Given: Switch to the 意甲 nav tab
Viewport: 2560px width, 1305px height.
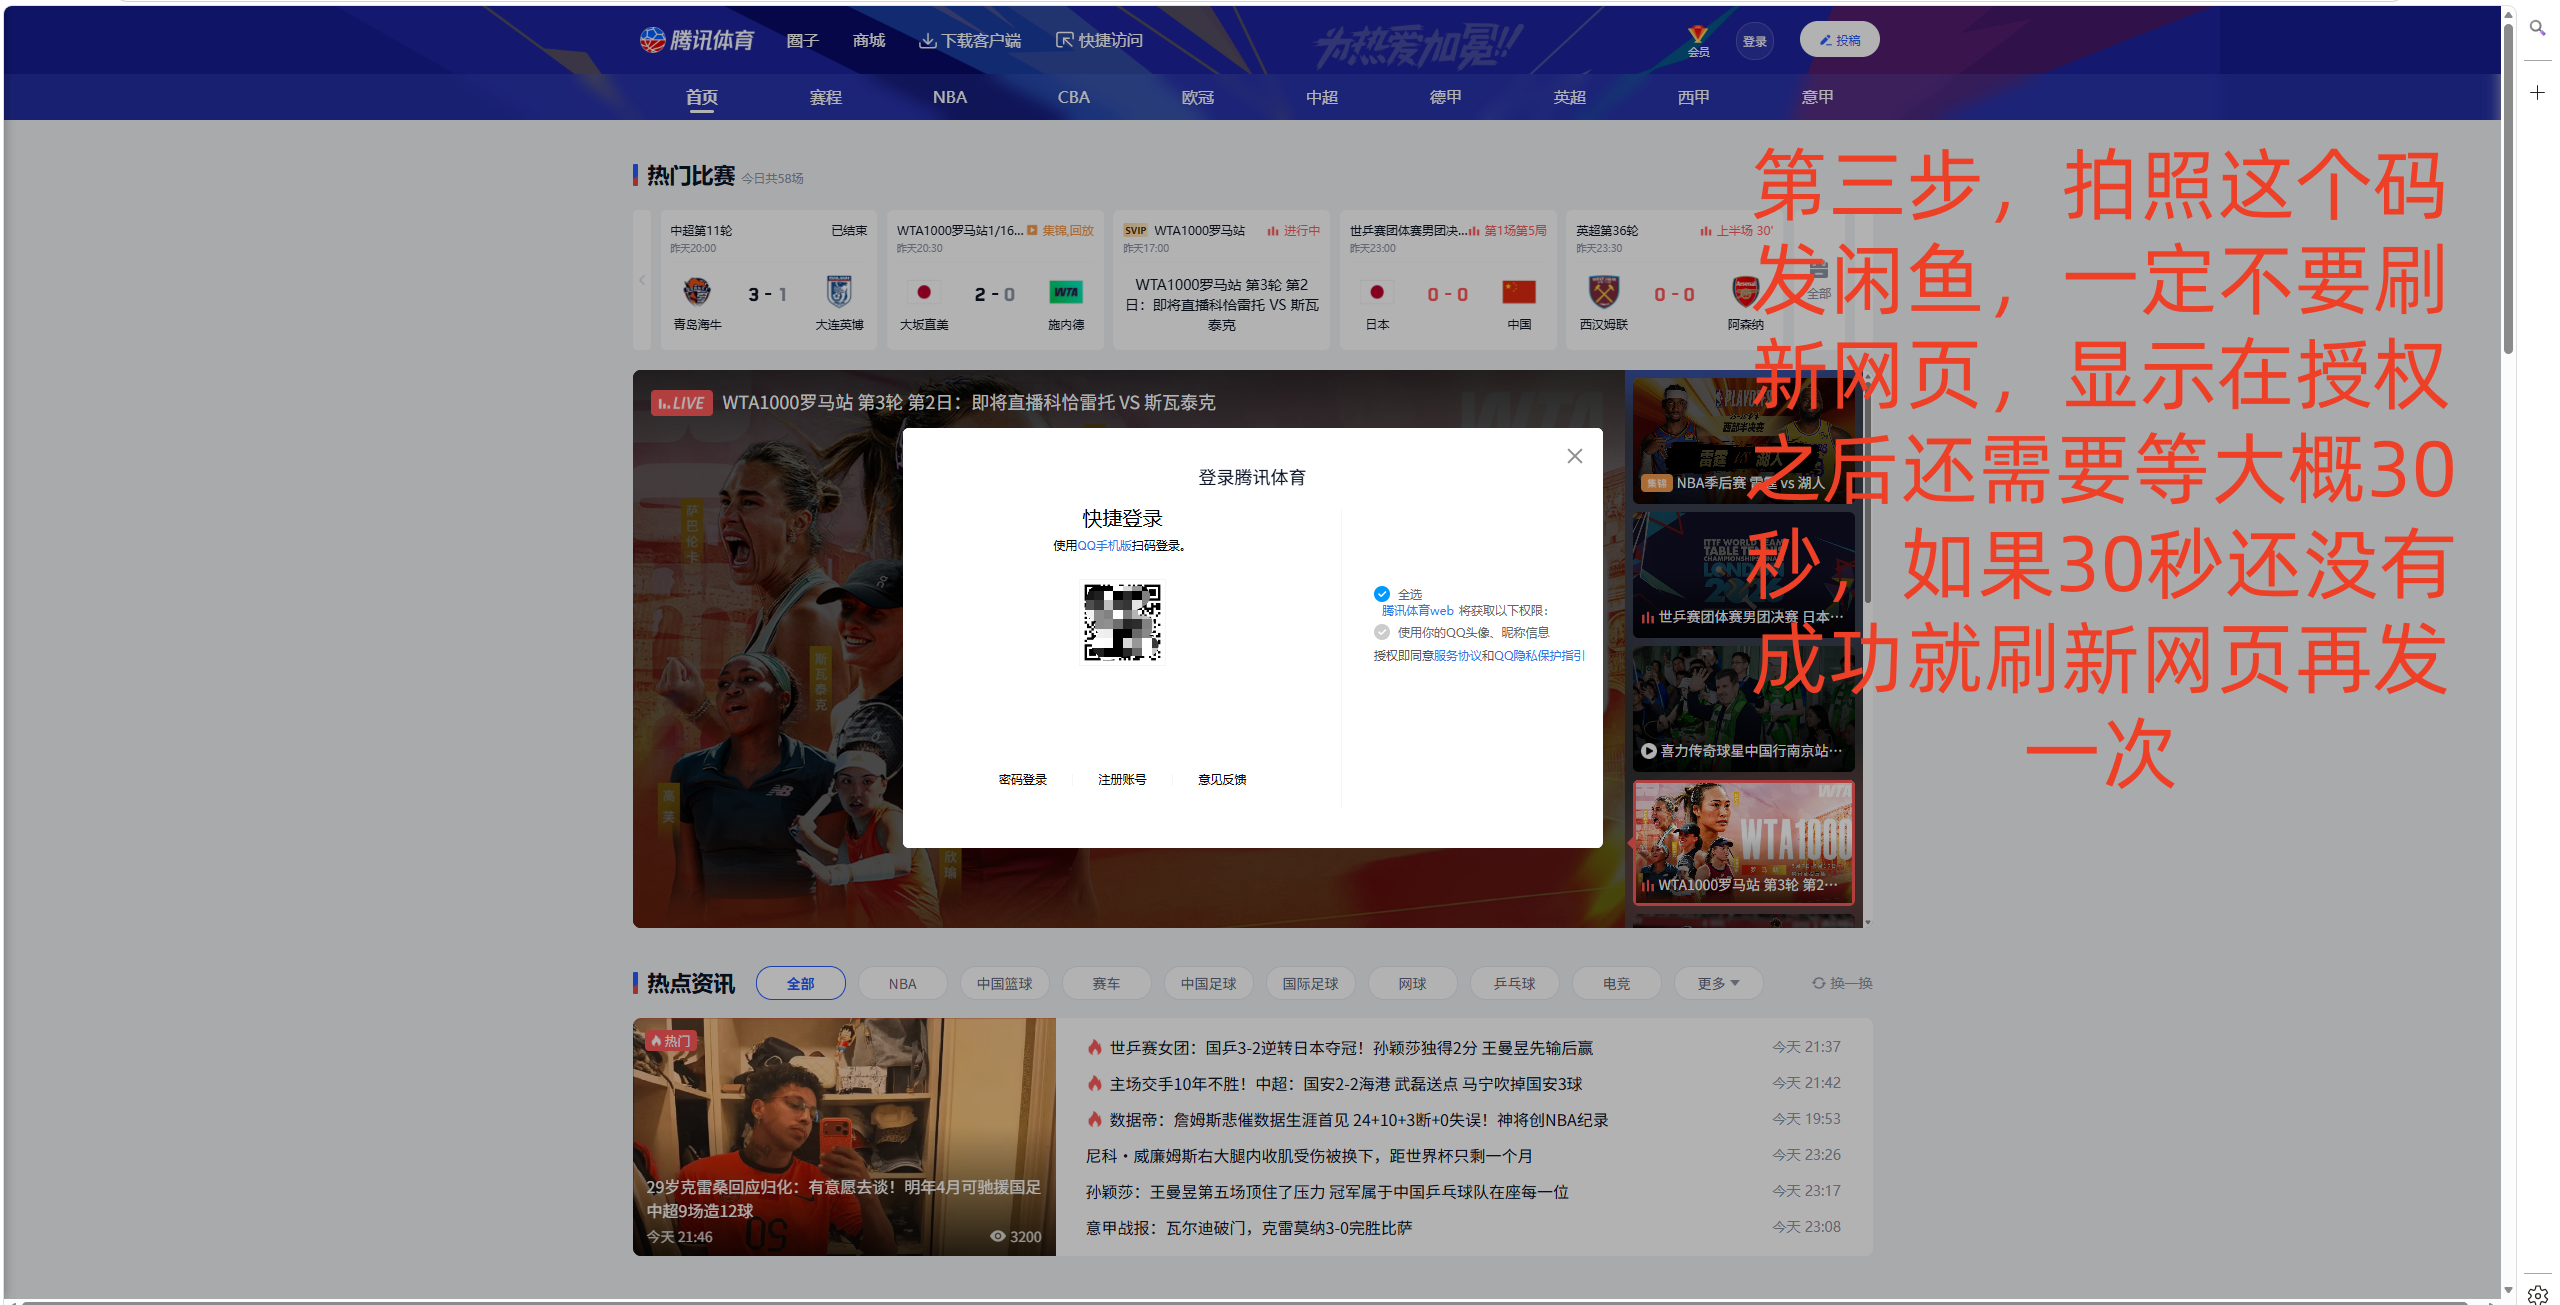Looking at the screenshot, I should click(x=1818, y=97).
